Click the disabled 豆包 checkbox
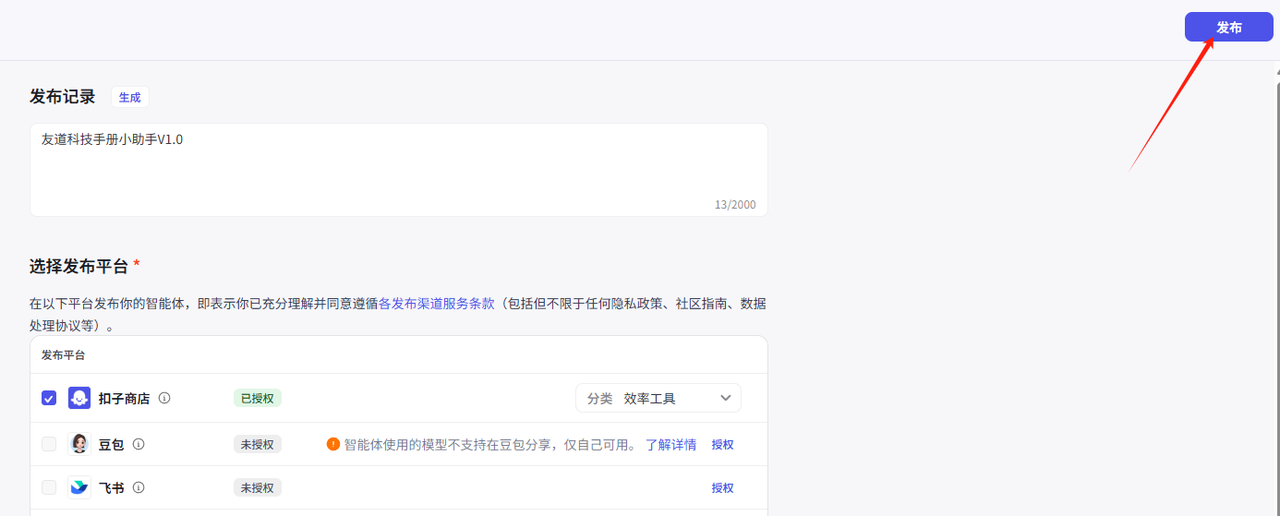 click(x=49, y=444)
